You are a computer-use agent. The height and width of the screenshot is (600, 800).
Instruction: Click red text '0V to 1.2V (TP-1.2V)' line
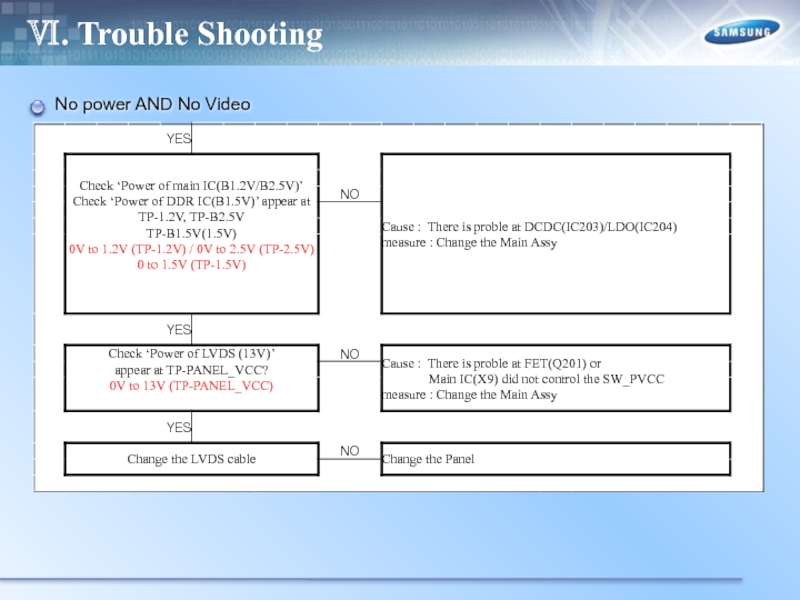point(191,249)
